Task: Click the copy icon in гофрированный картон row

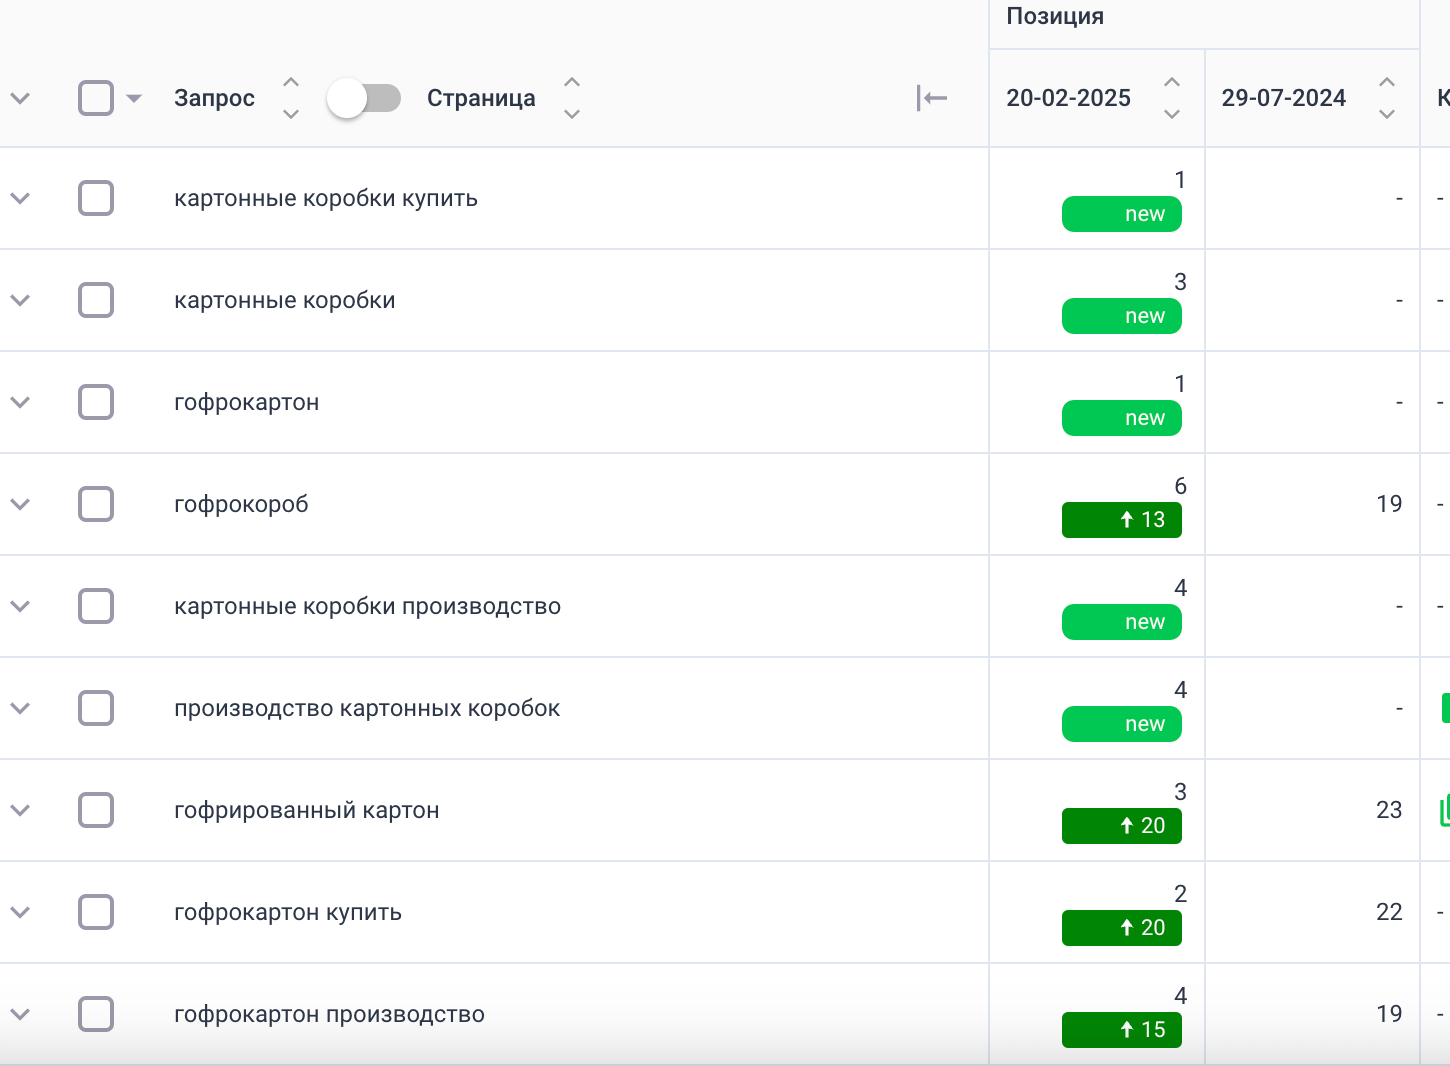Action: tap(1444, 810)
